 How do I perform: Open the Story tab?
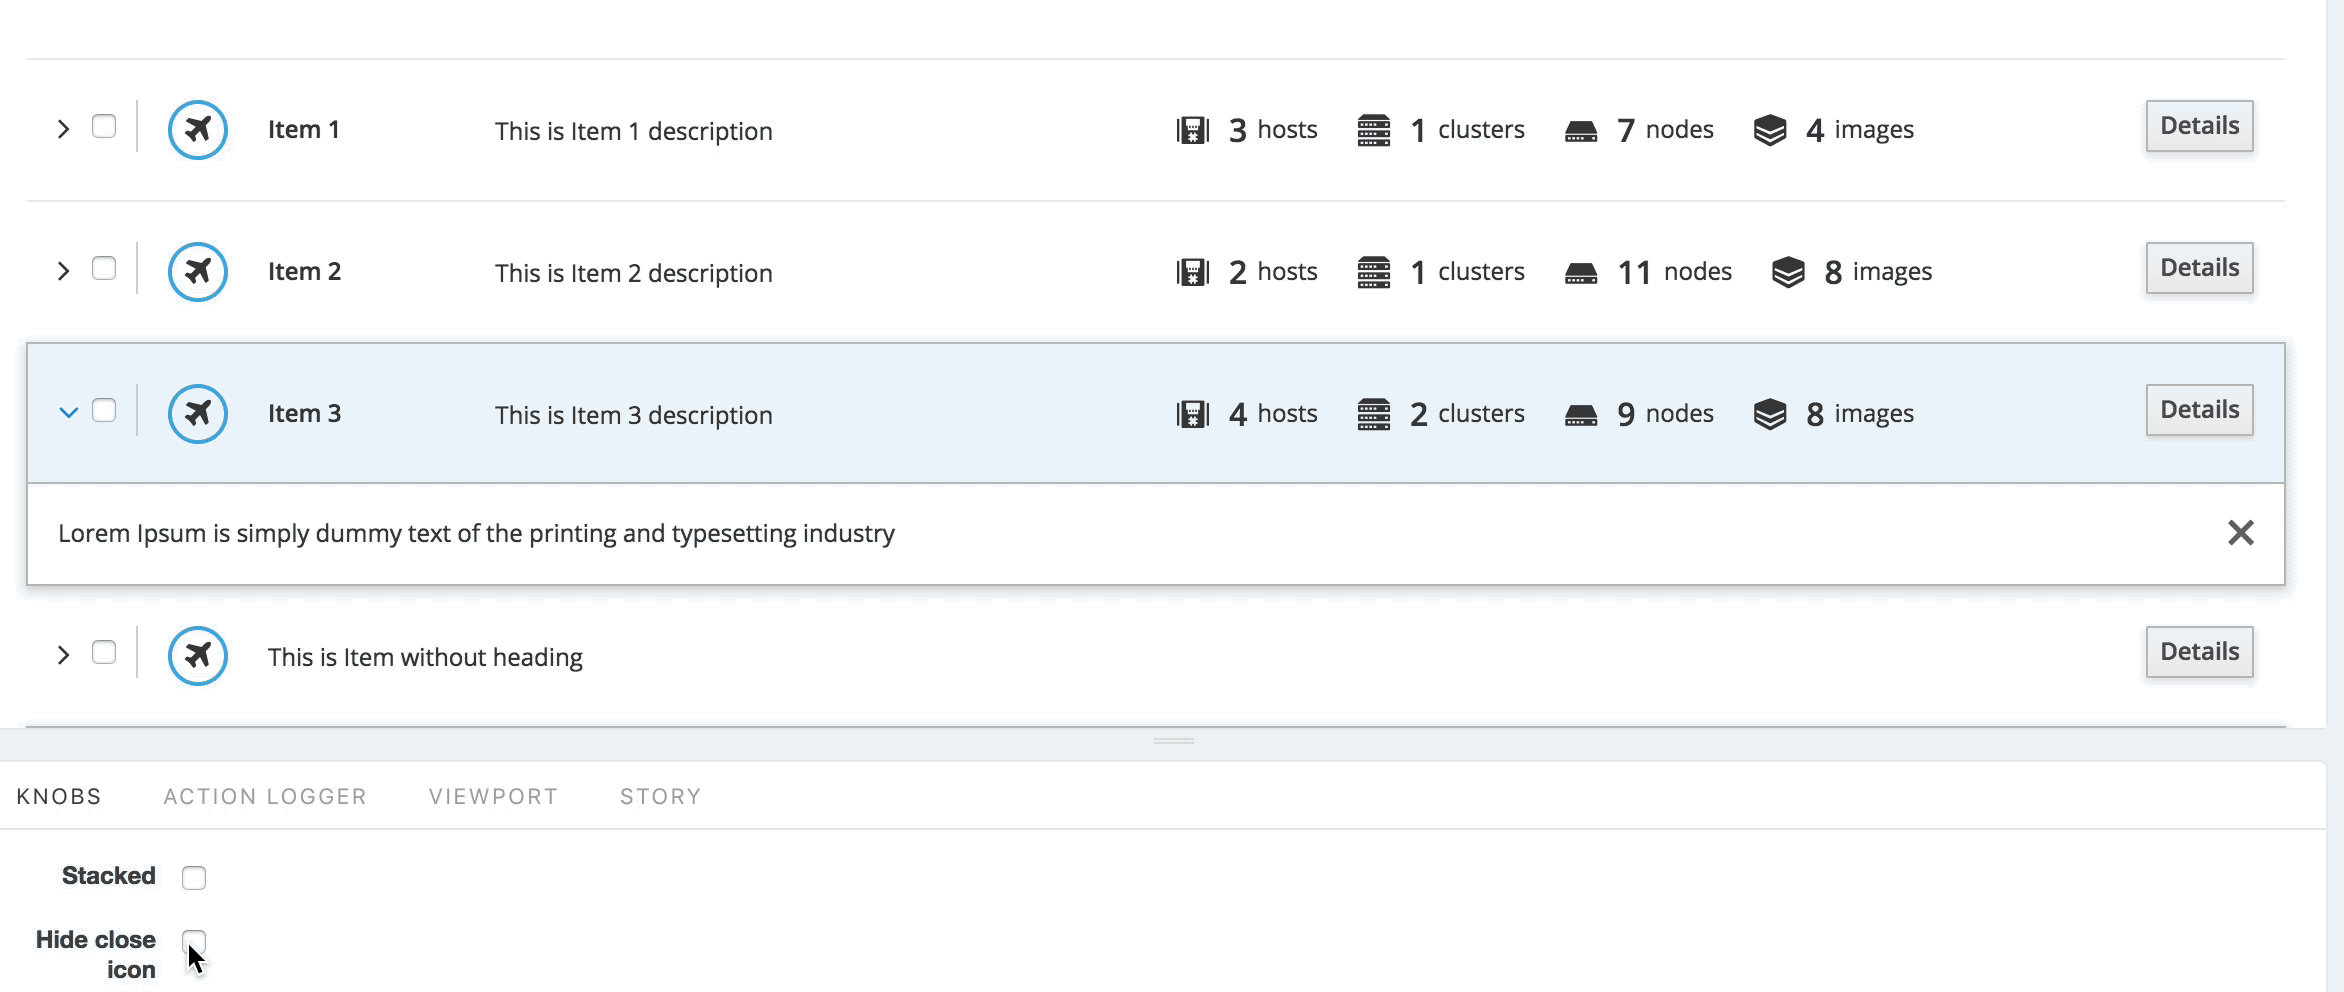tap(660, 796)
